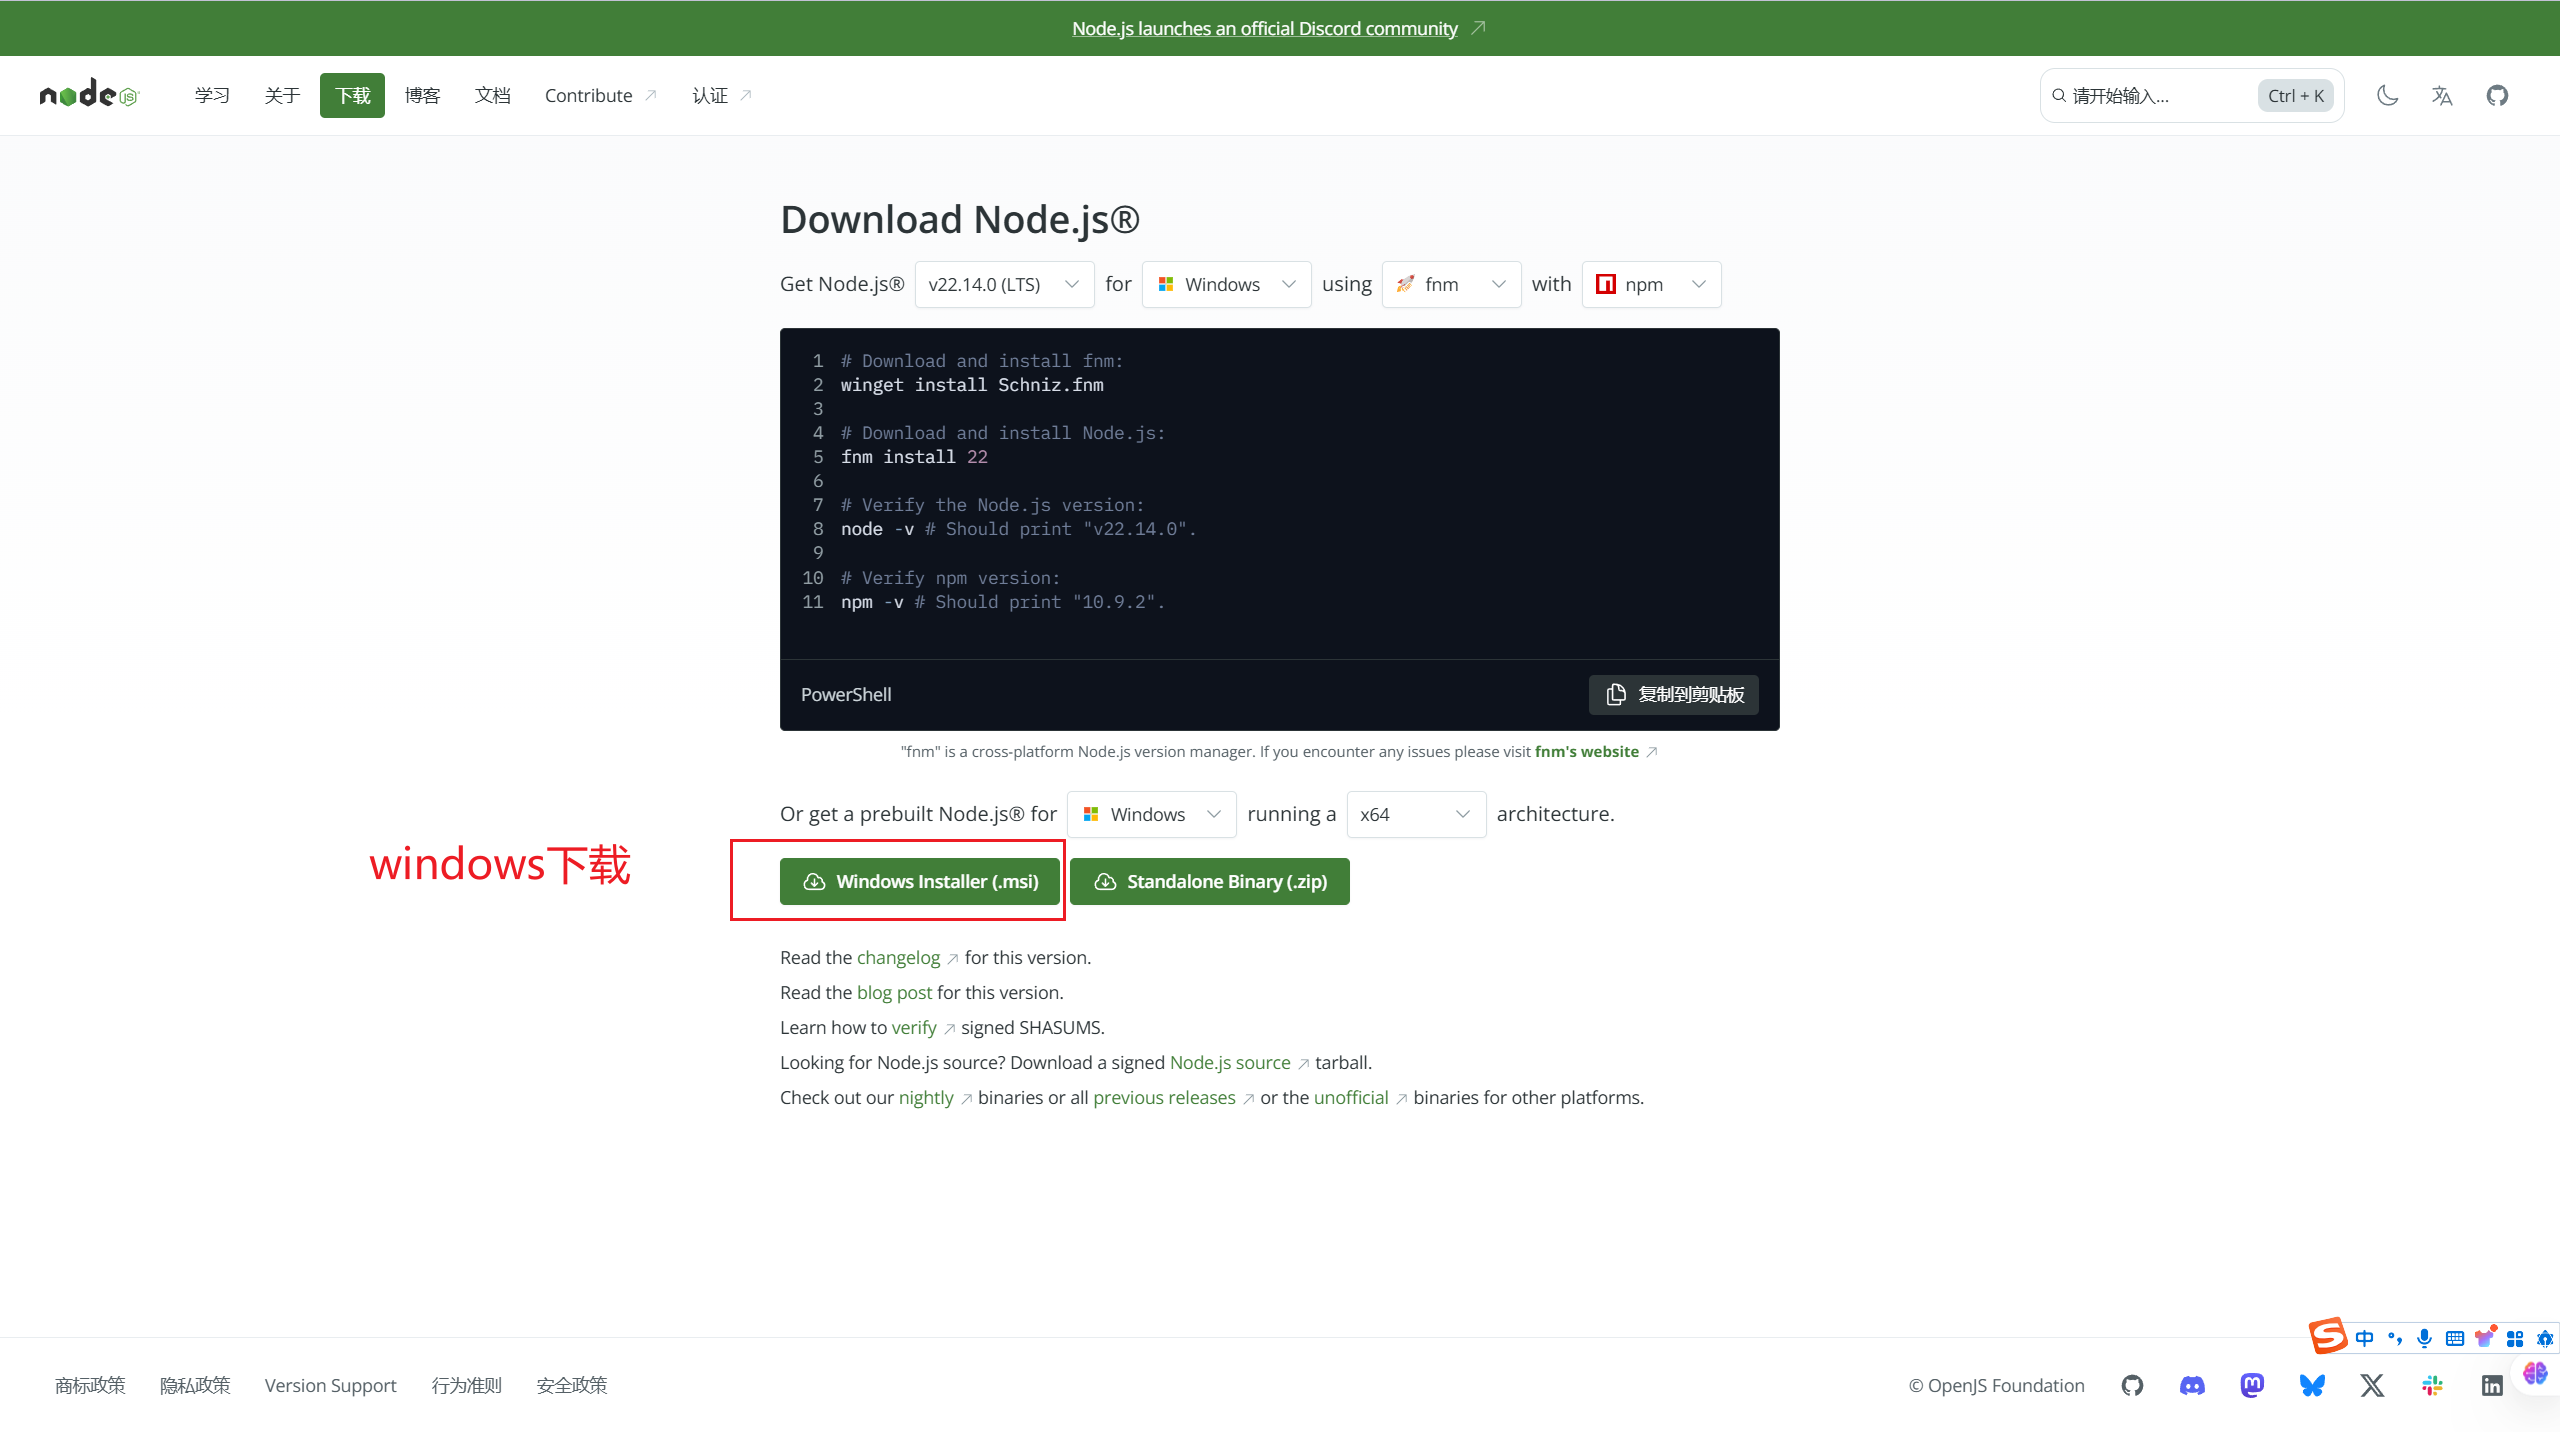Open LinkedIn icon in footer
This screenshot has height=1432, width=2560.
[2492, 1385]
